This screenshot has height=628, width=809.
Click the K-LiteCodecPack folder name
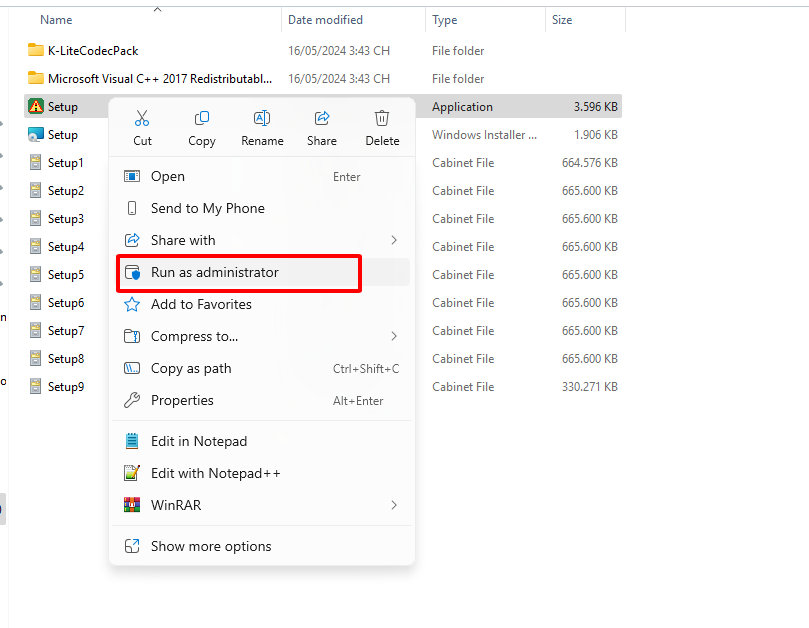[x=93, y=51]
